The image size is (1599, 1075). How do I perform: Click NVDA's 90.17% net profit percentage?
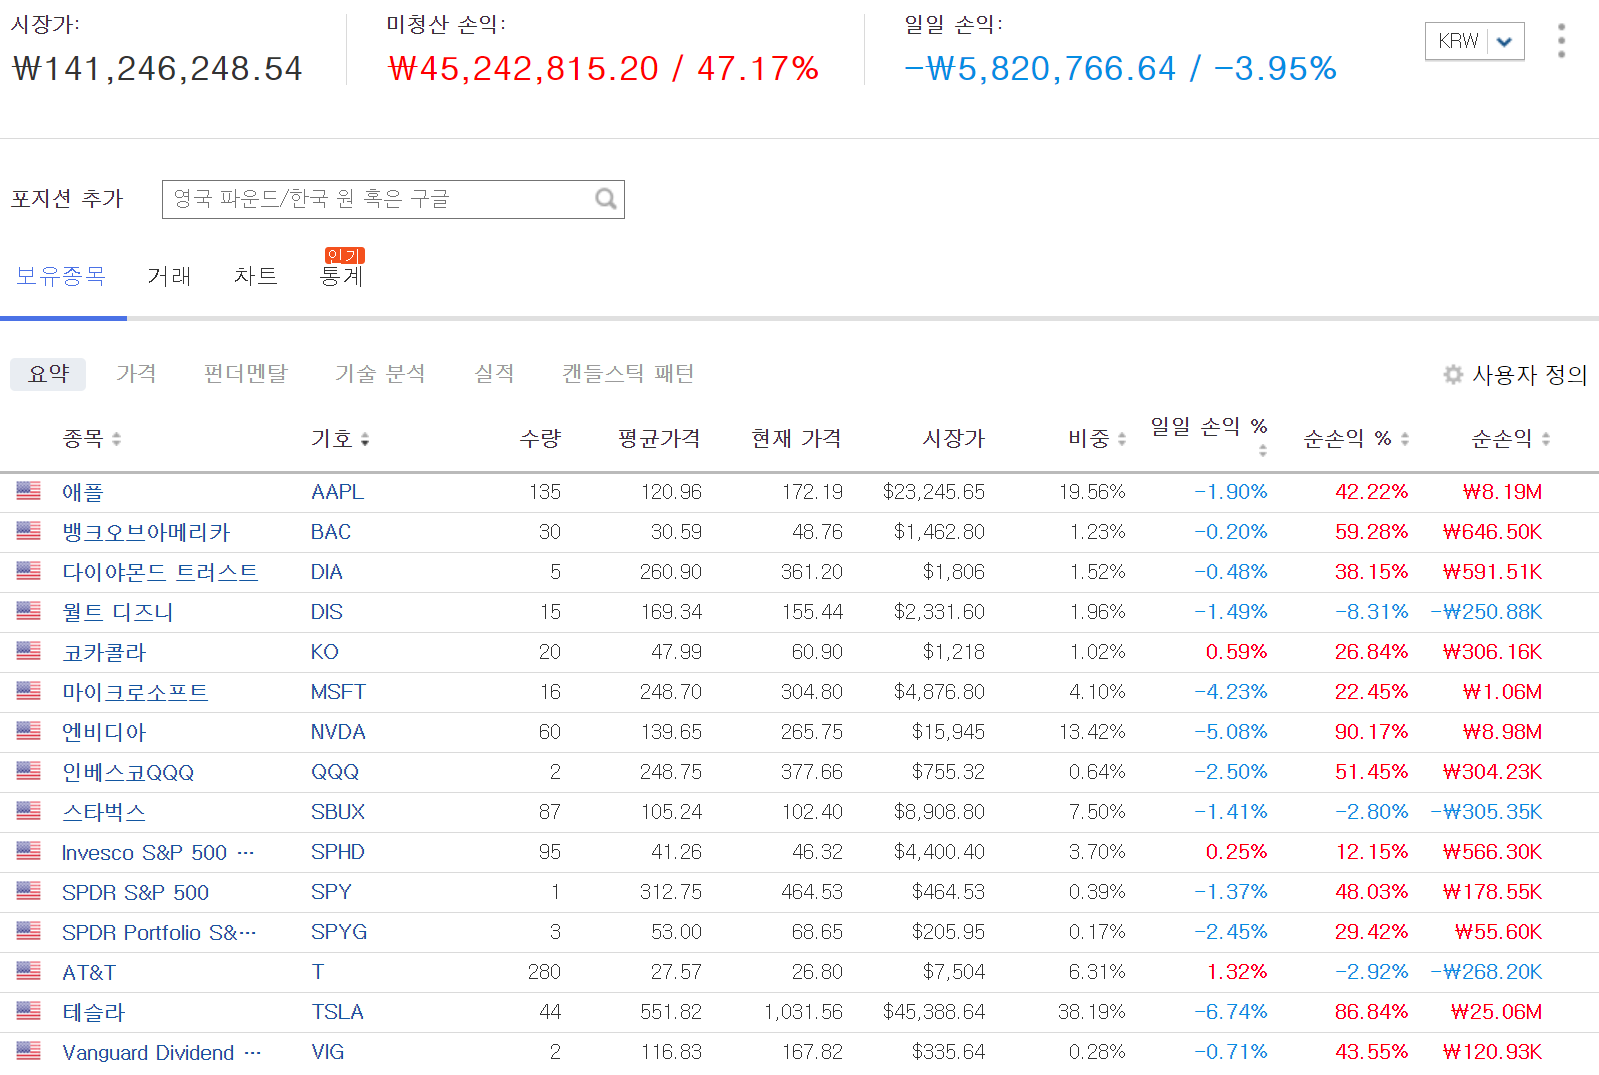click(1371, 732)
